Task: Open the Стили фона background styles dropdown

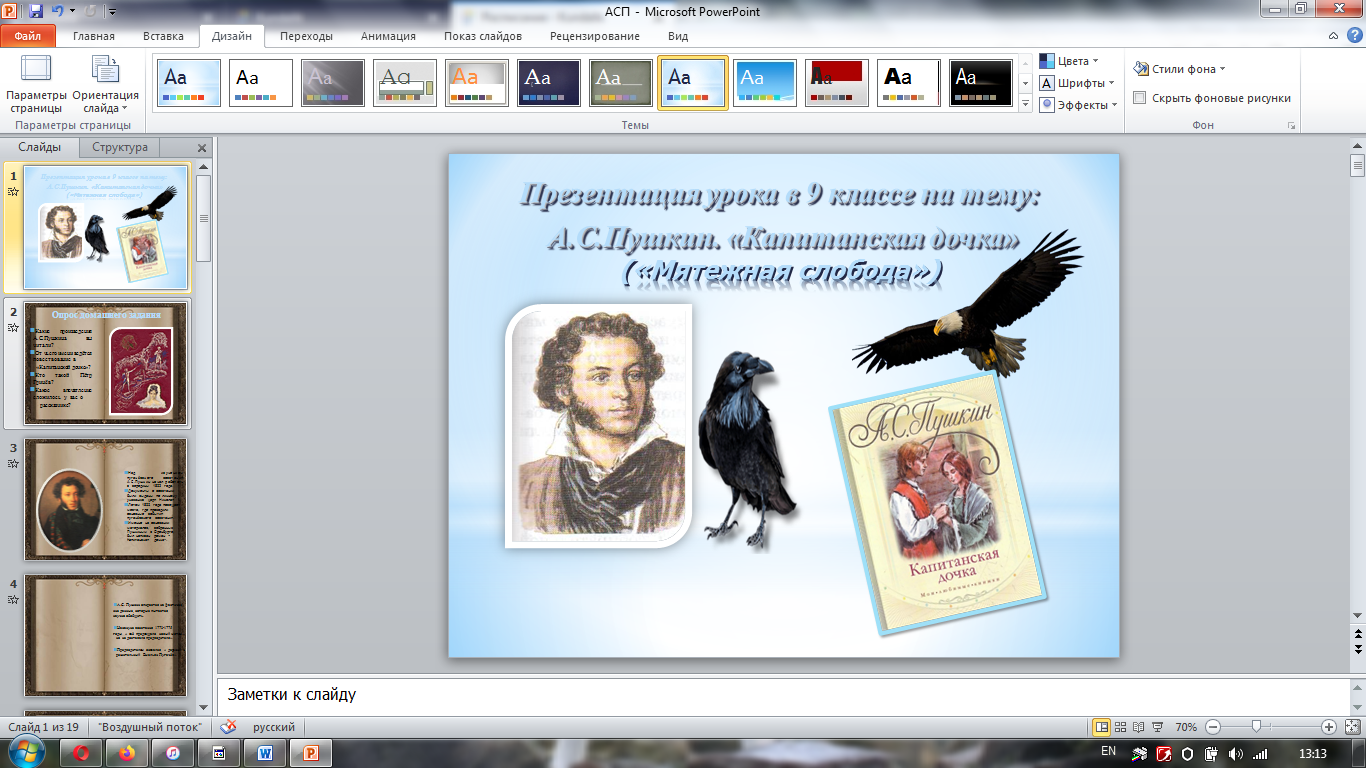Action: pos(1180,69)
